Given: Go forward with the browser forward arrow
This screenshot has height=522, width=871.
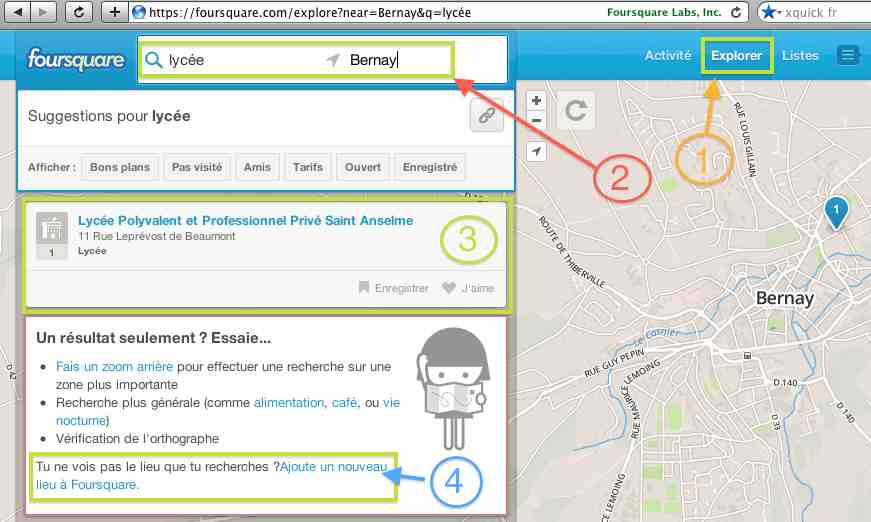Looking at the screenshot, I should coord(43,12).
